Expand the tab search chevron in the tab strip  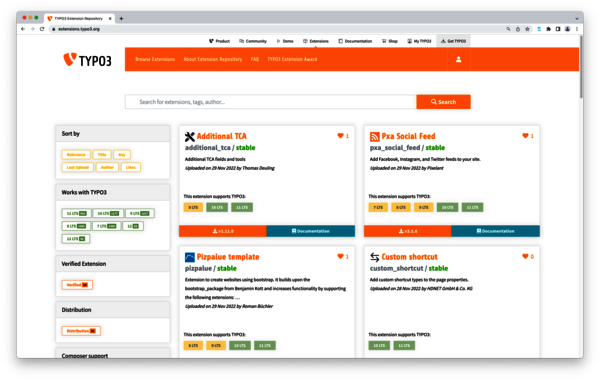[577, 18]
